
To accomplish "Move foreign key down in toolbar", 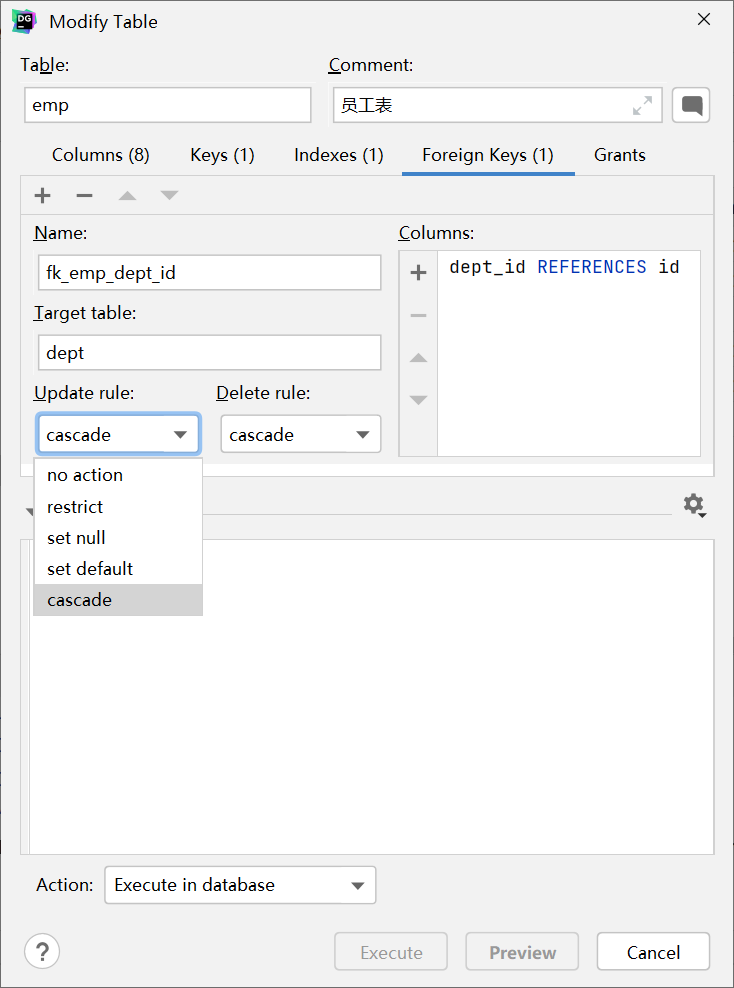I will pos(169,195).
